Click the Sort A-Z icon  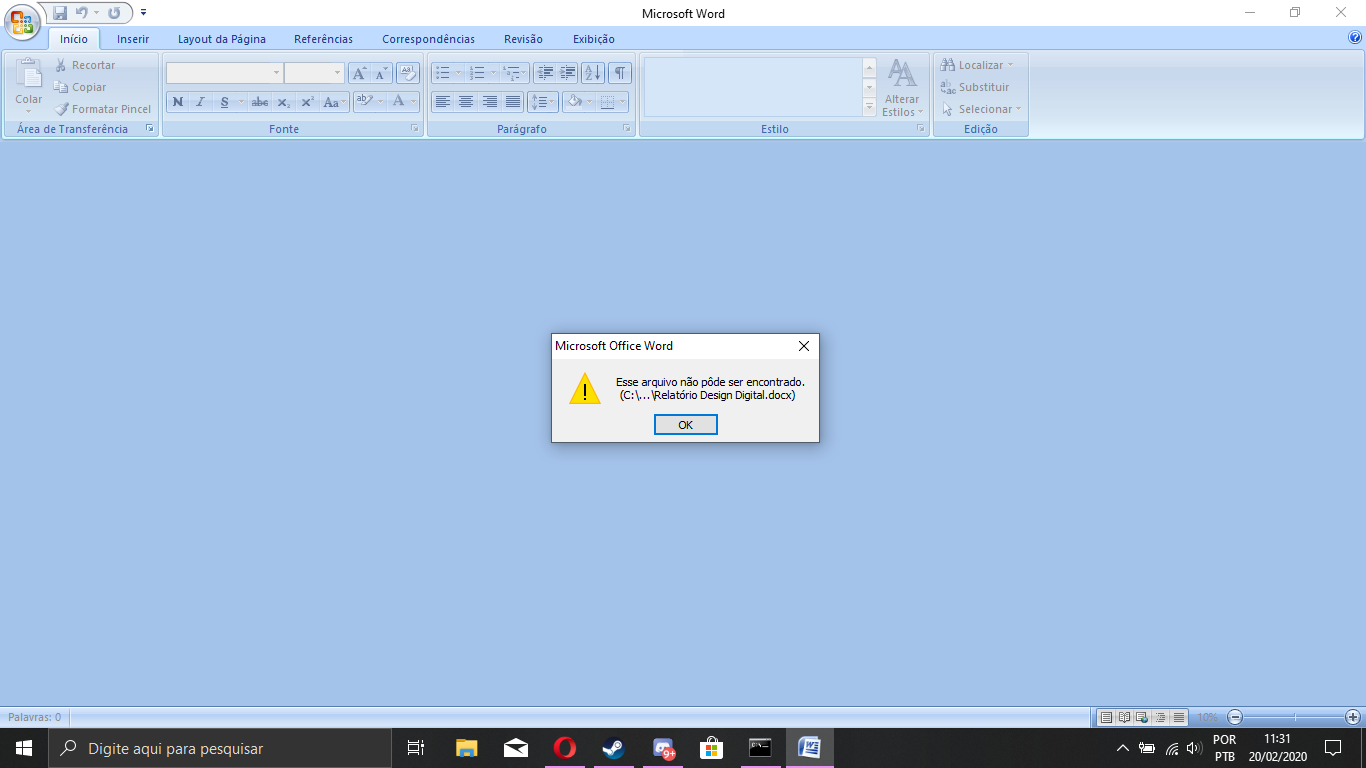click(593, 73)
